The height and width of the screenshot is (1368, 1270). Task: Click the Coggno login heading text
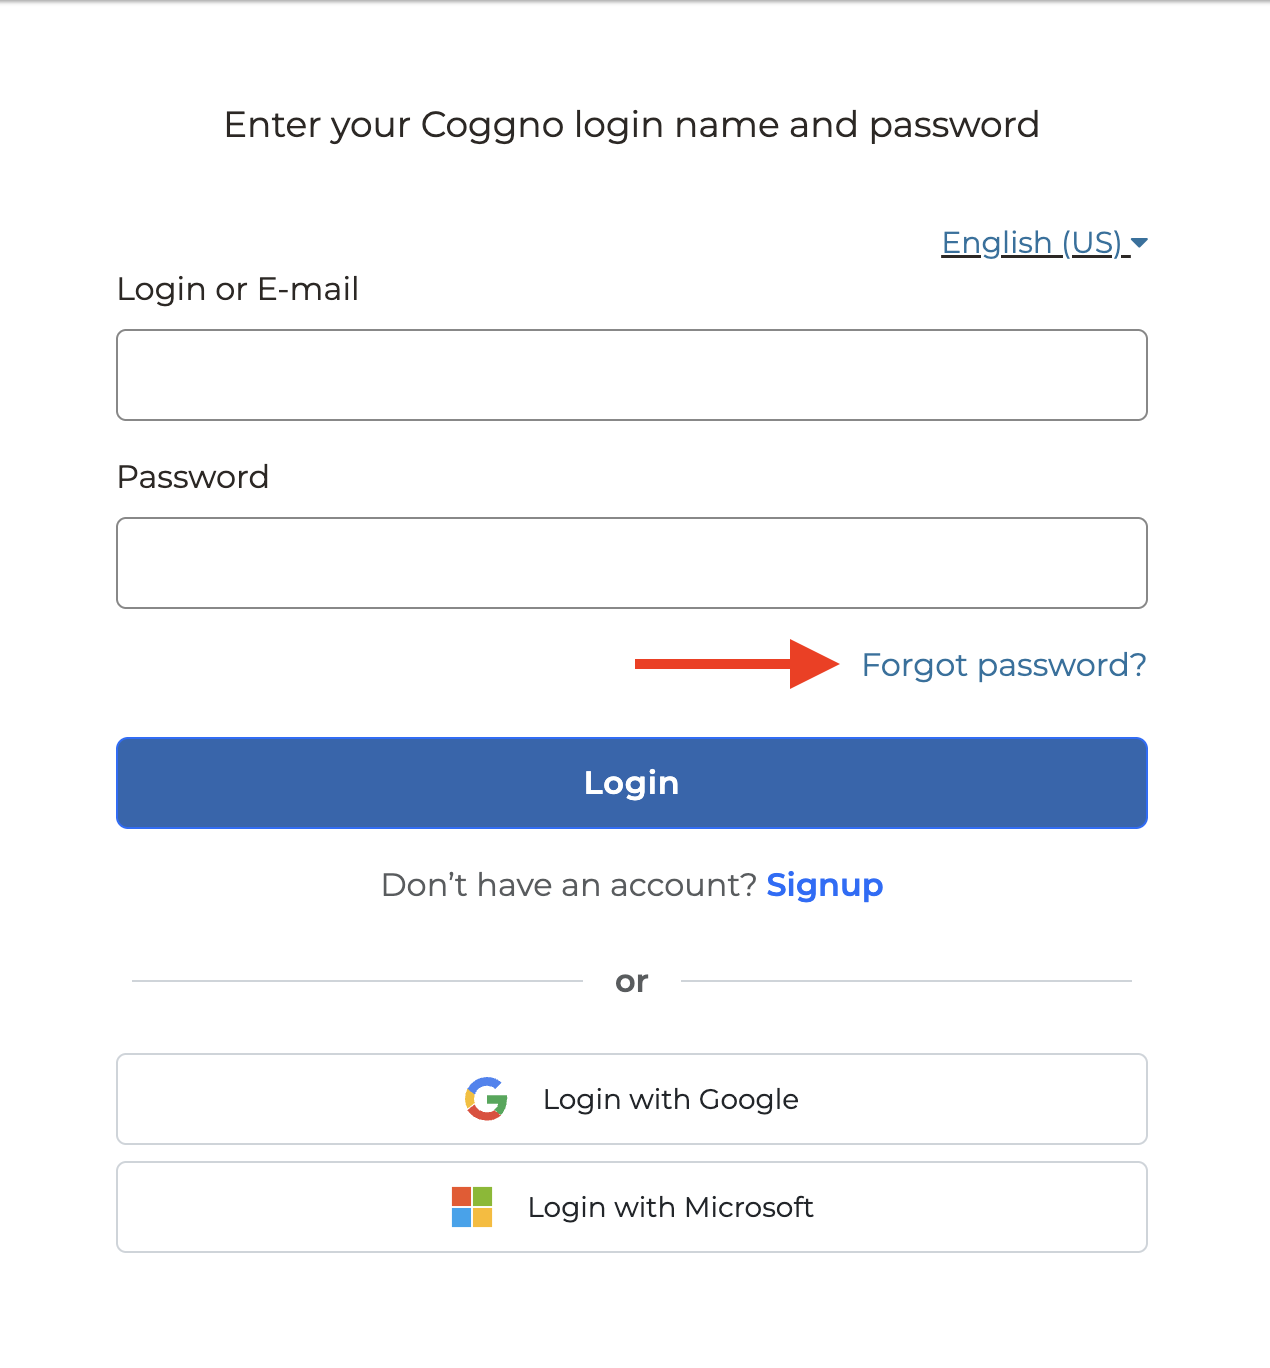[x=631, y=125]
